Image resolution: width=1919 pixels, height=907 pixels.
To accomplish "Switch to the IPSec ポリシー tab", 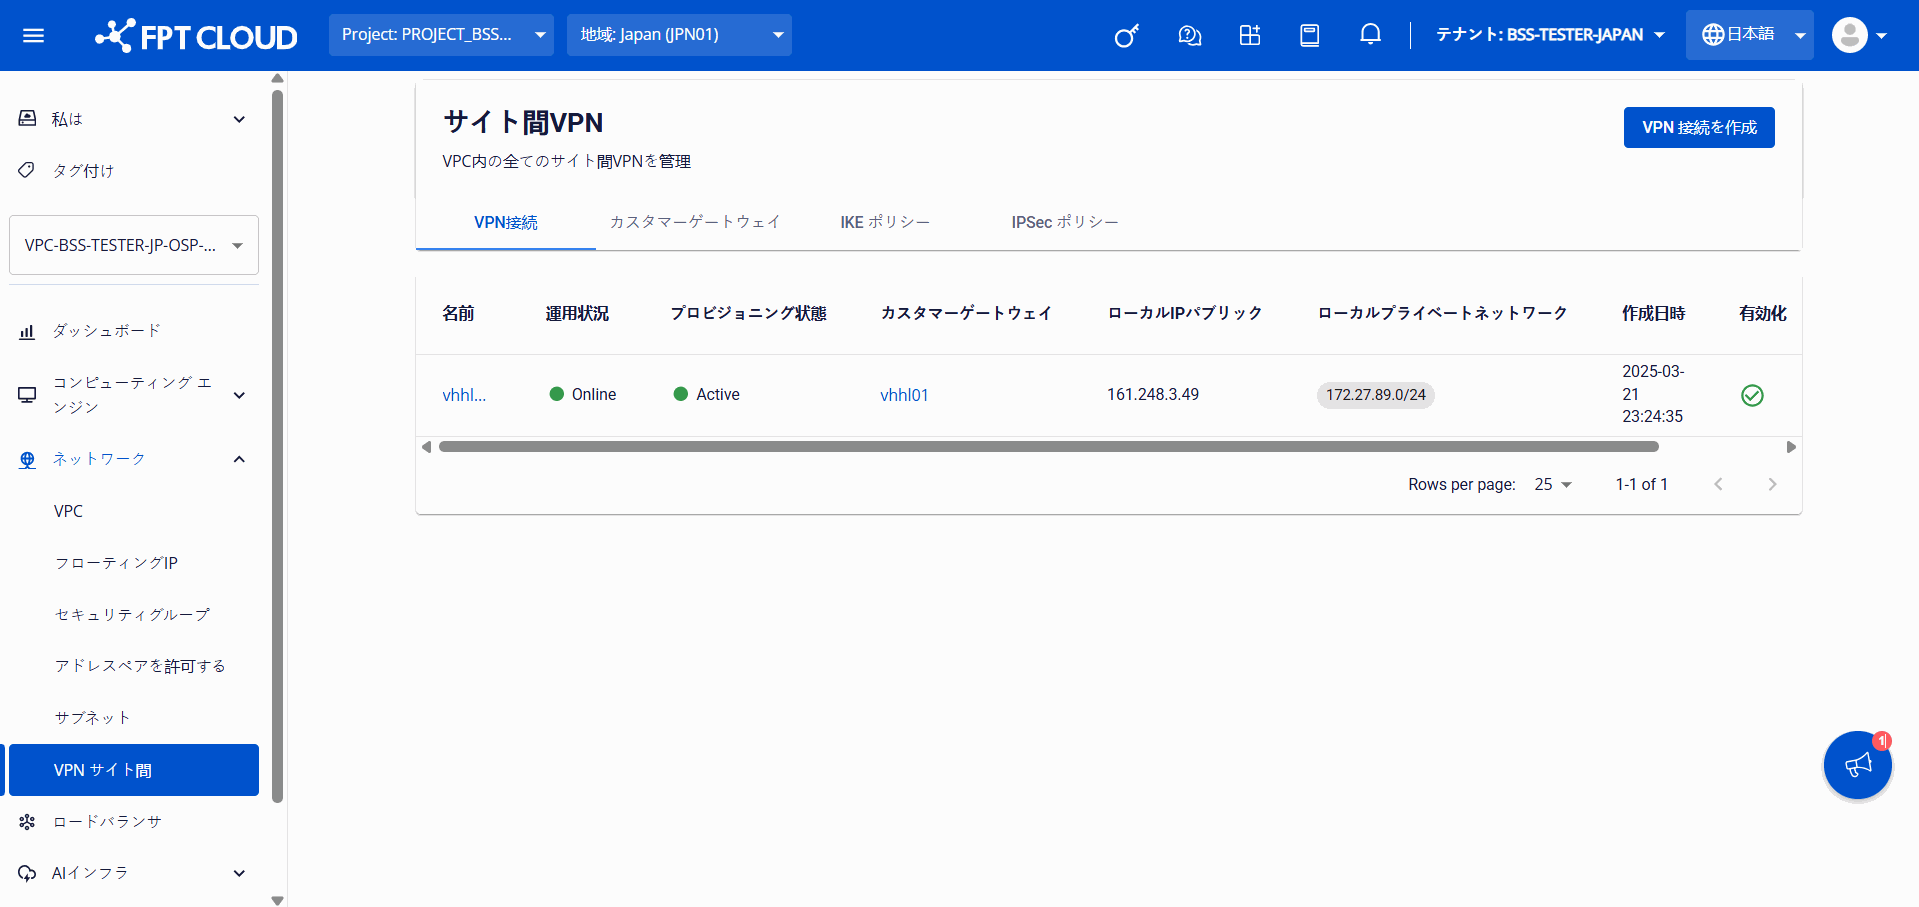I will 1065,222.
